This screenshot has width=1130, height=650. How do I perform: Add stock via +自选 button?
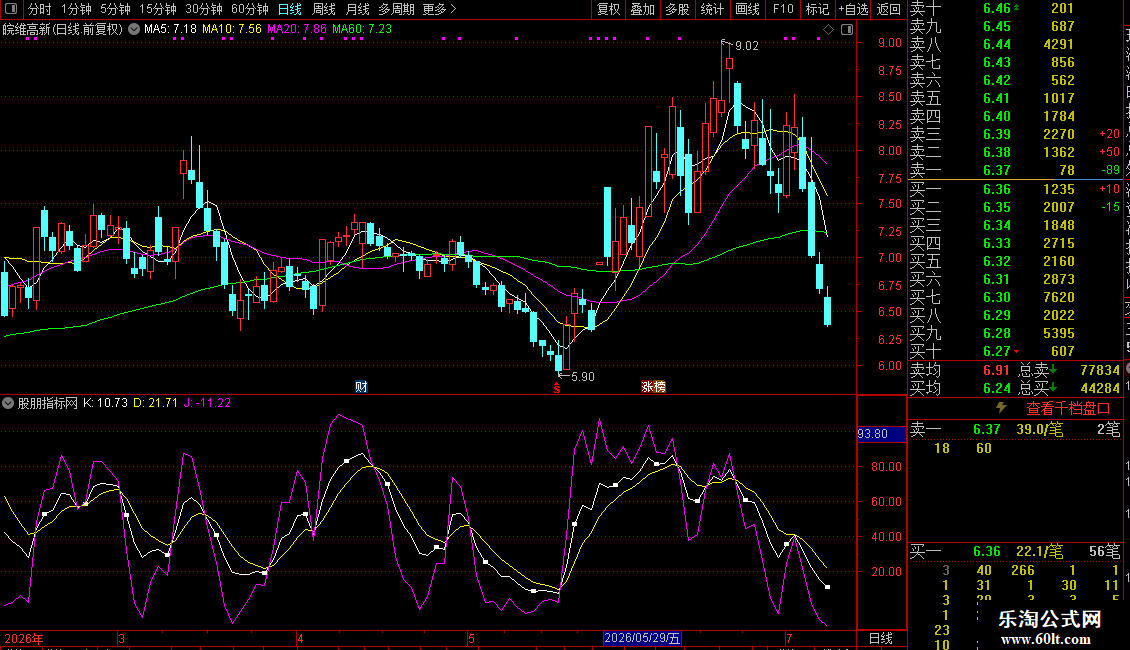[x=853, y=9]
